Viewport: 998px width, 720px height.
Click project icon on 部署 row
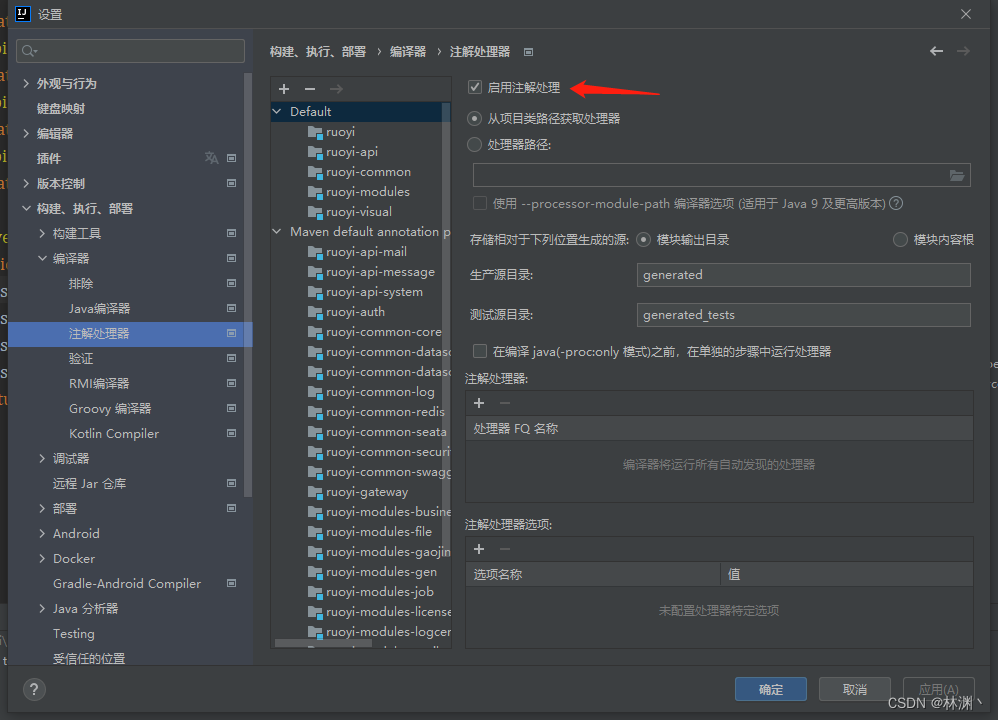click(x=232, y=508)
